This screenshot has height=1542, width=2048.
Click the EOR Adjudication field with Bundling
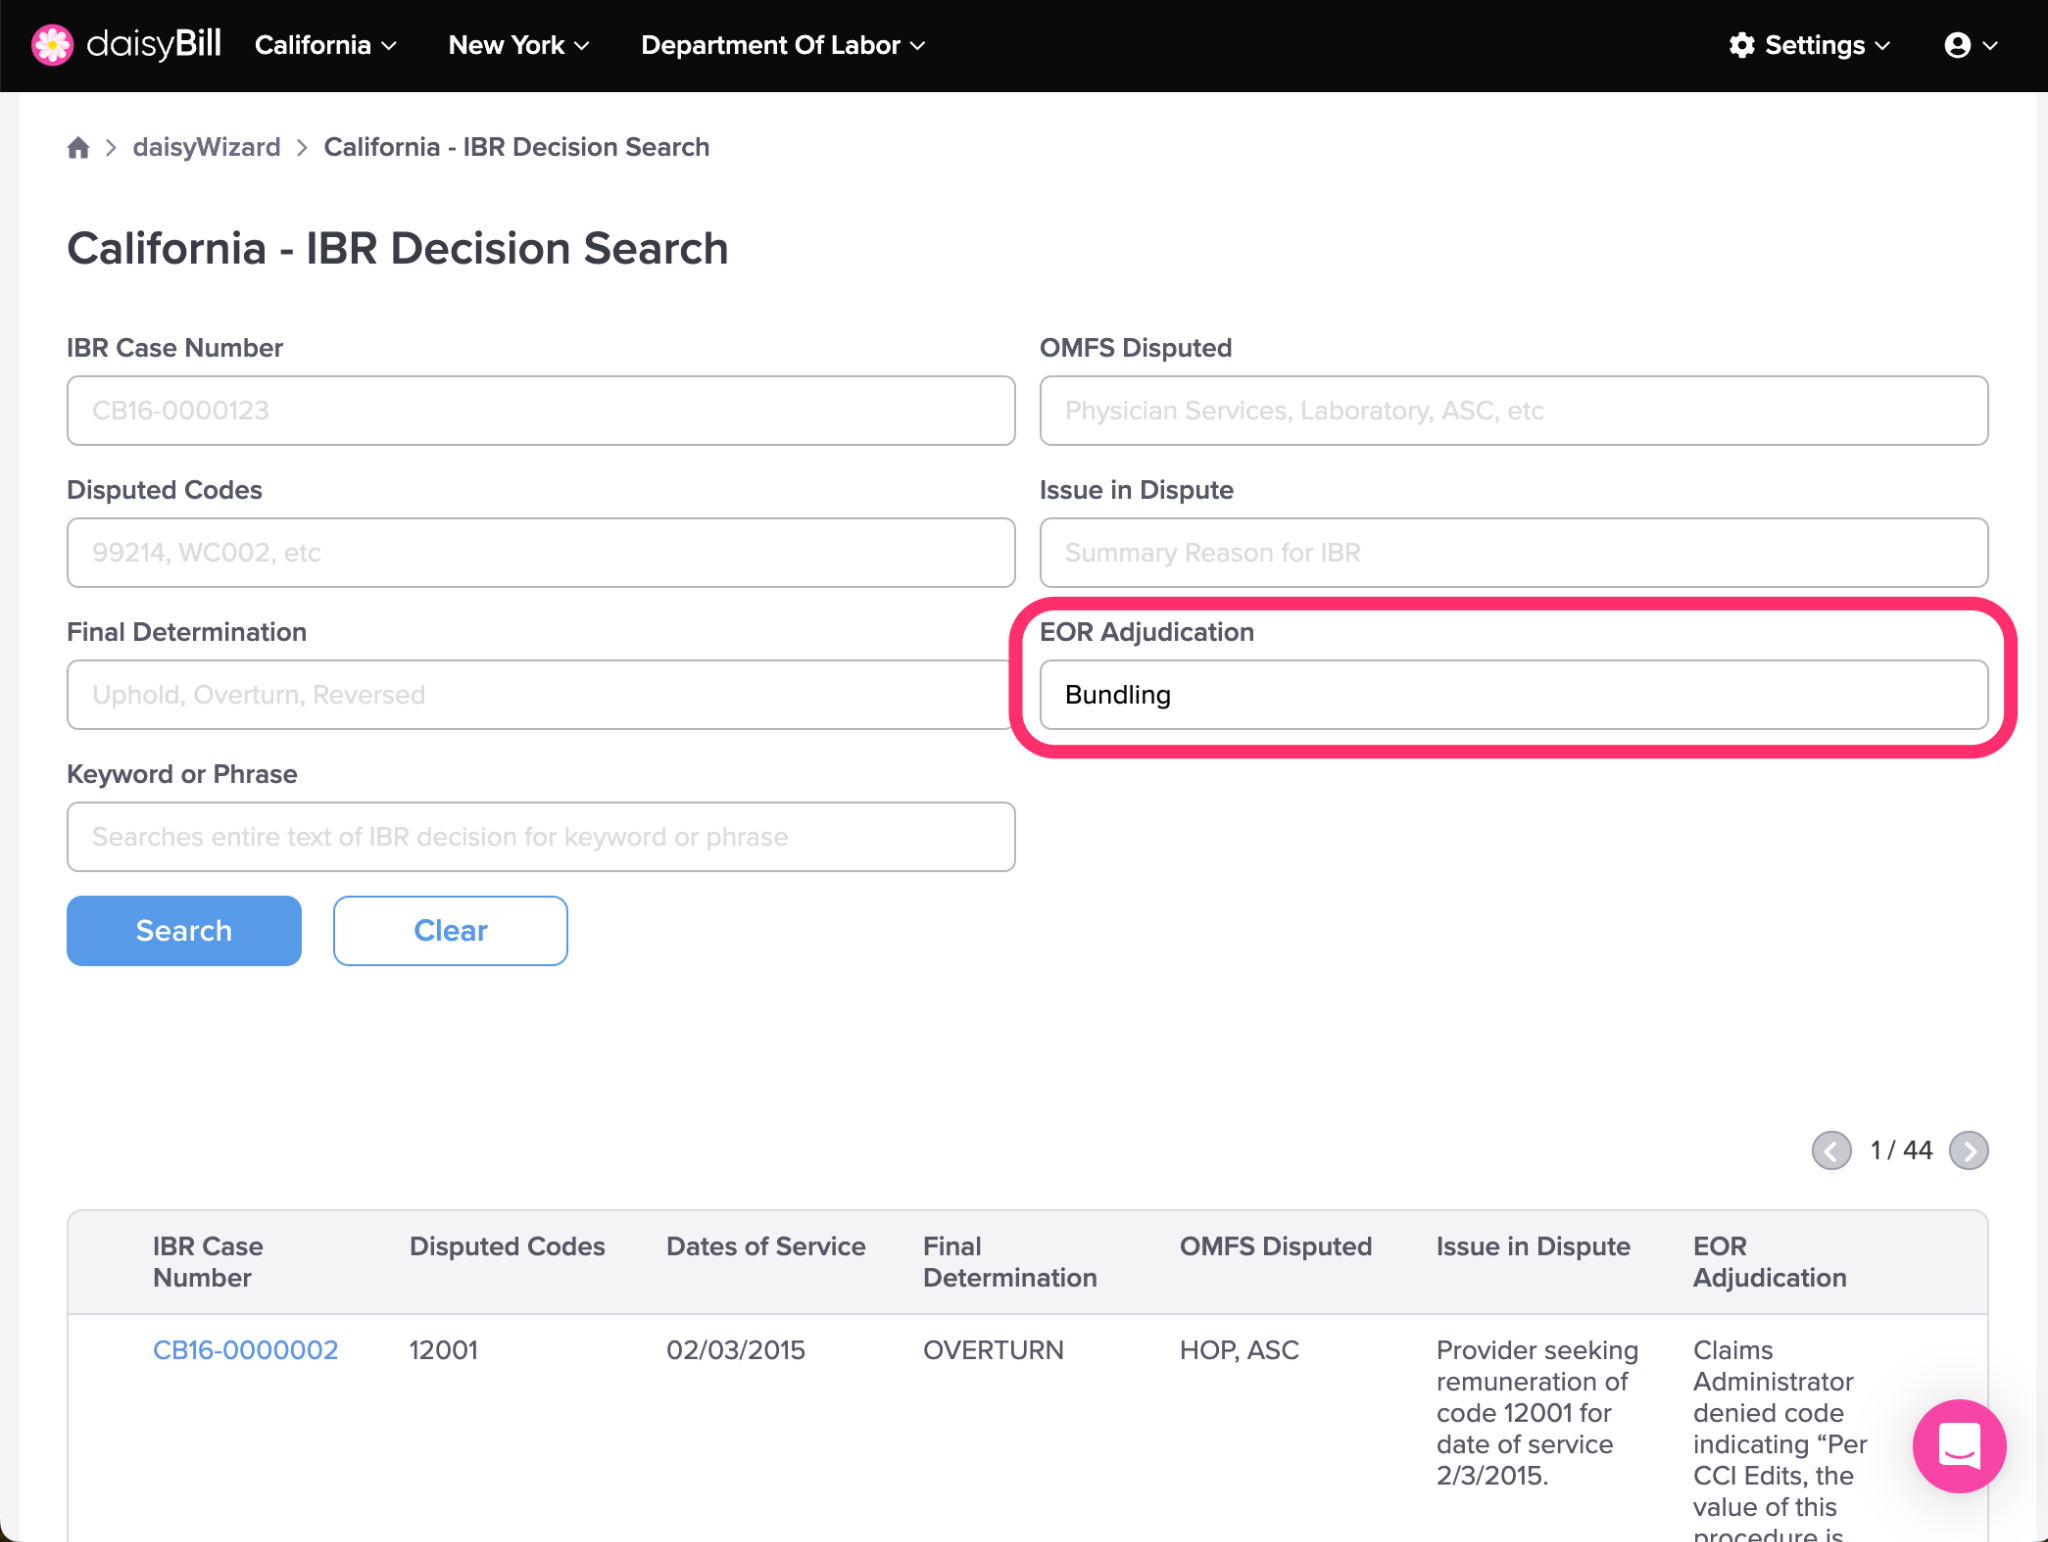pyautogui.click(x=1513, y=694)
